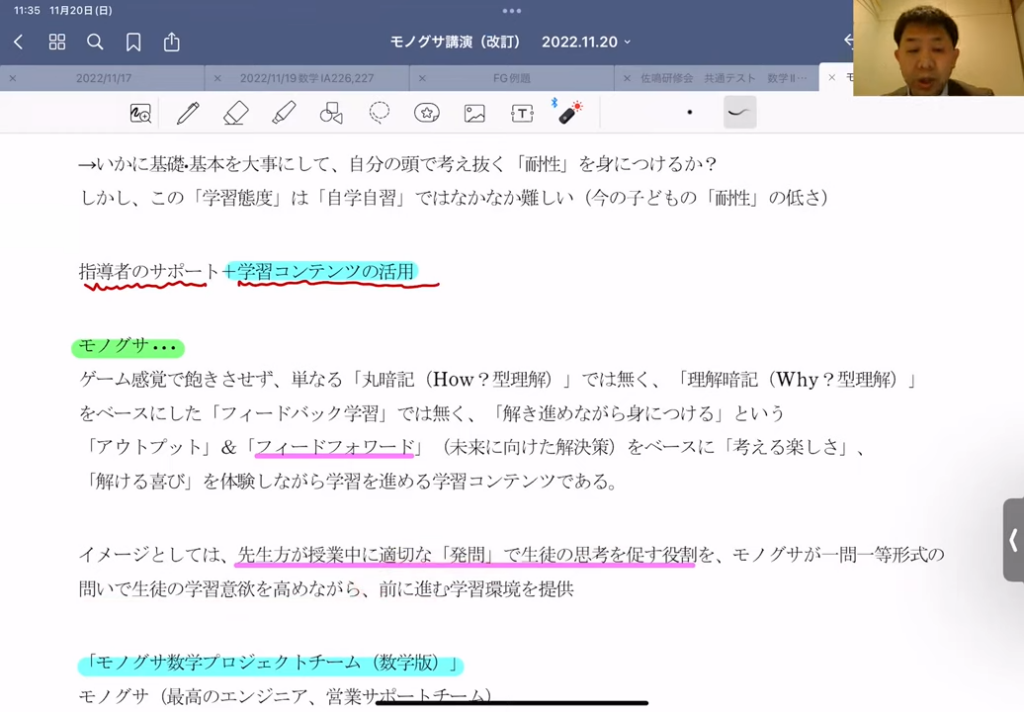1024x712 pixels.
Task: Open the share/export menu
Action: [171, 42]
